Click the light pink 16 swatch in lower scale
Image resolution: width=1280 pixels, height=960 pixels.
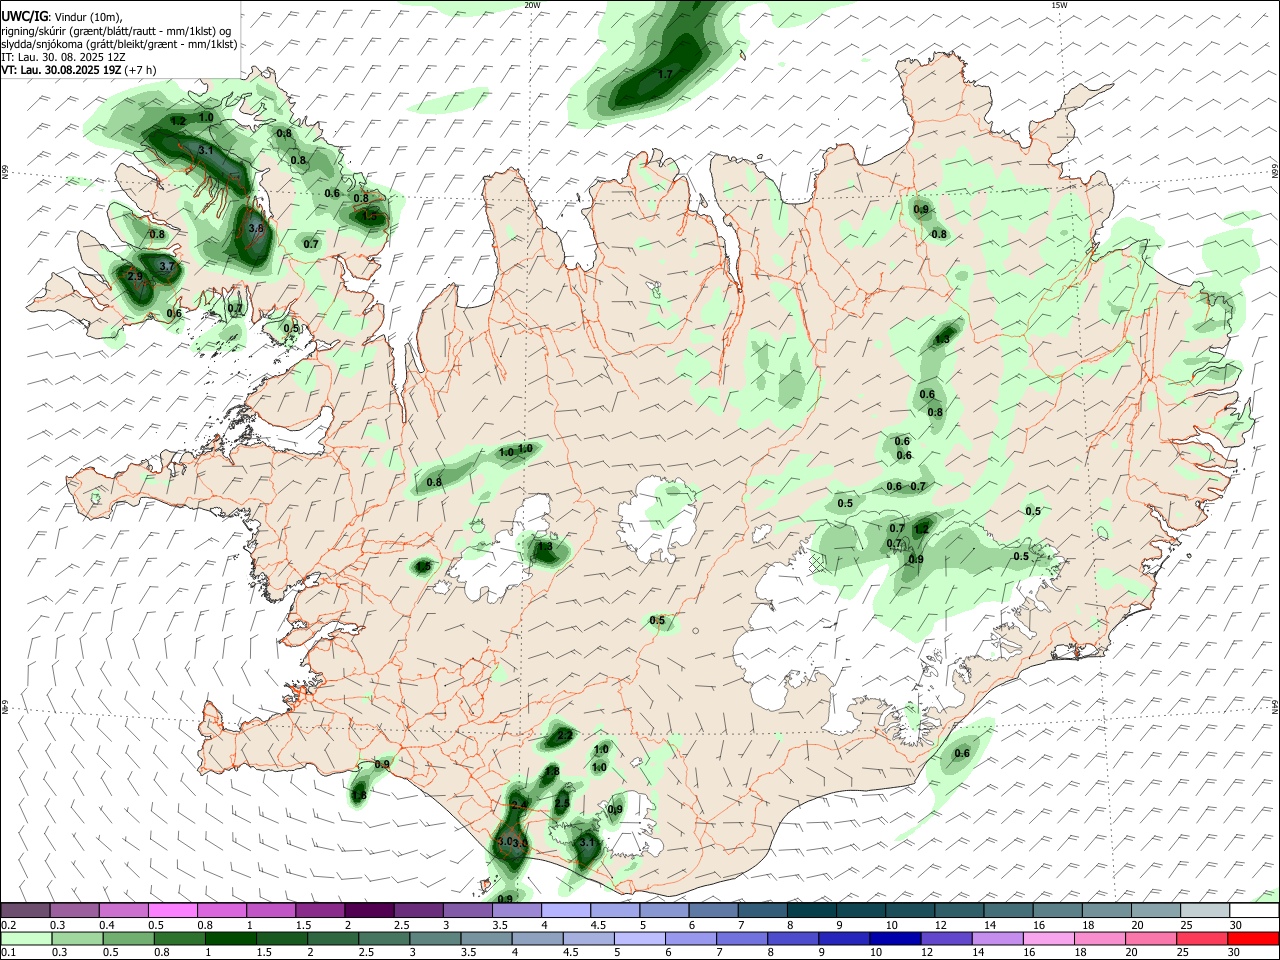coord(1048,938)
